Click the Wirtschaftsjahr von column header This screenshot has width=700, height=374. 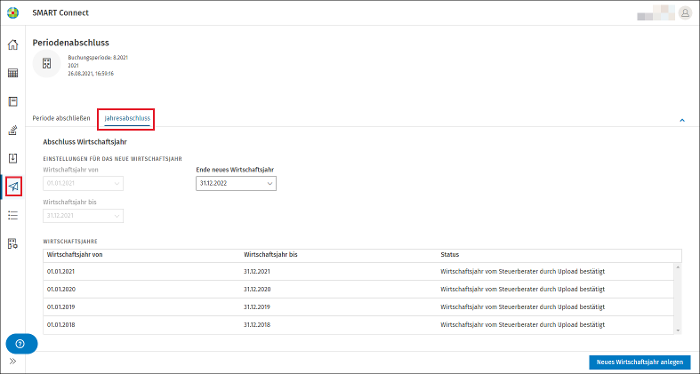(75, 254)
